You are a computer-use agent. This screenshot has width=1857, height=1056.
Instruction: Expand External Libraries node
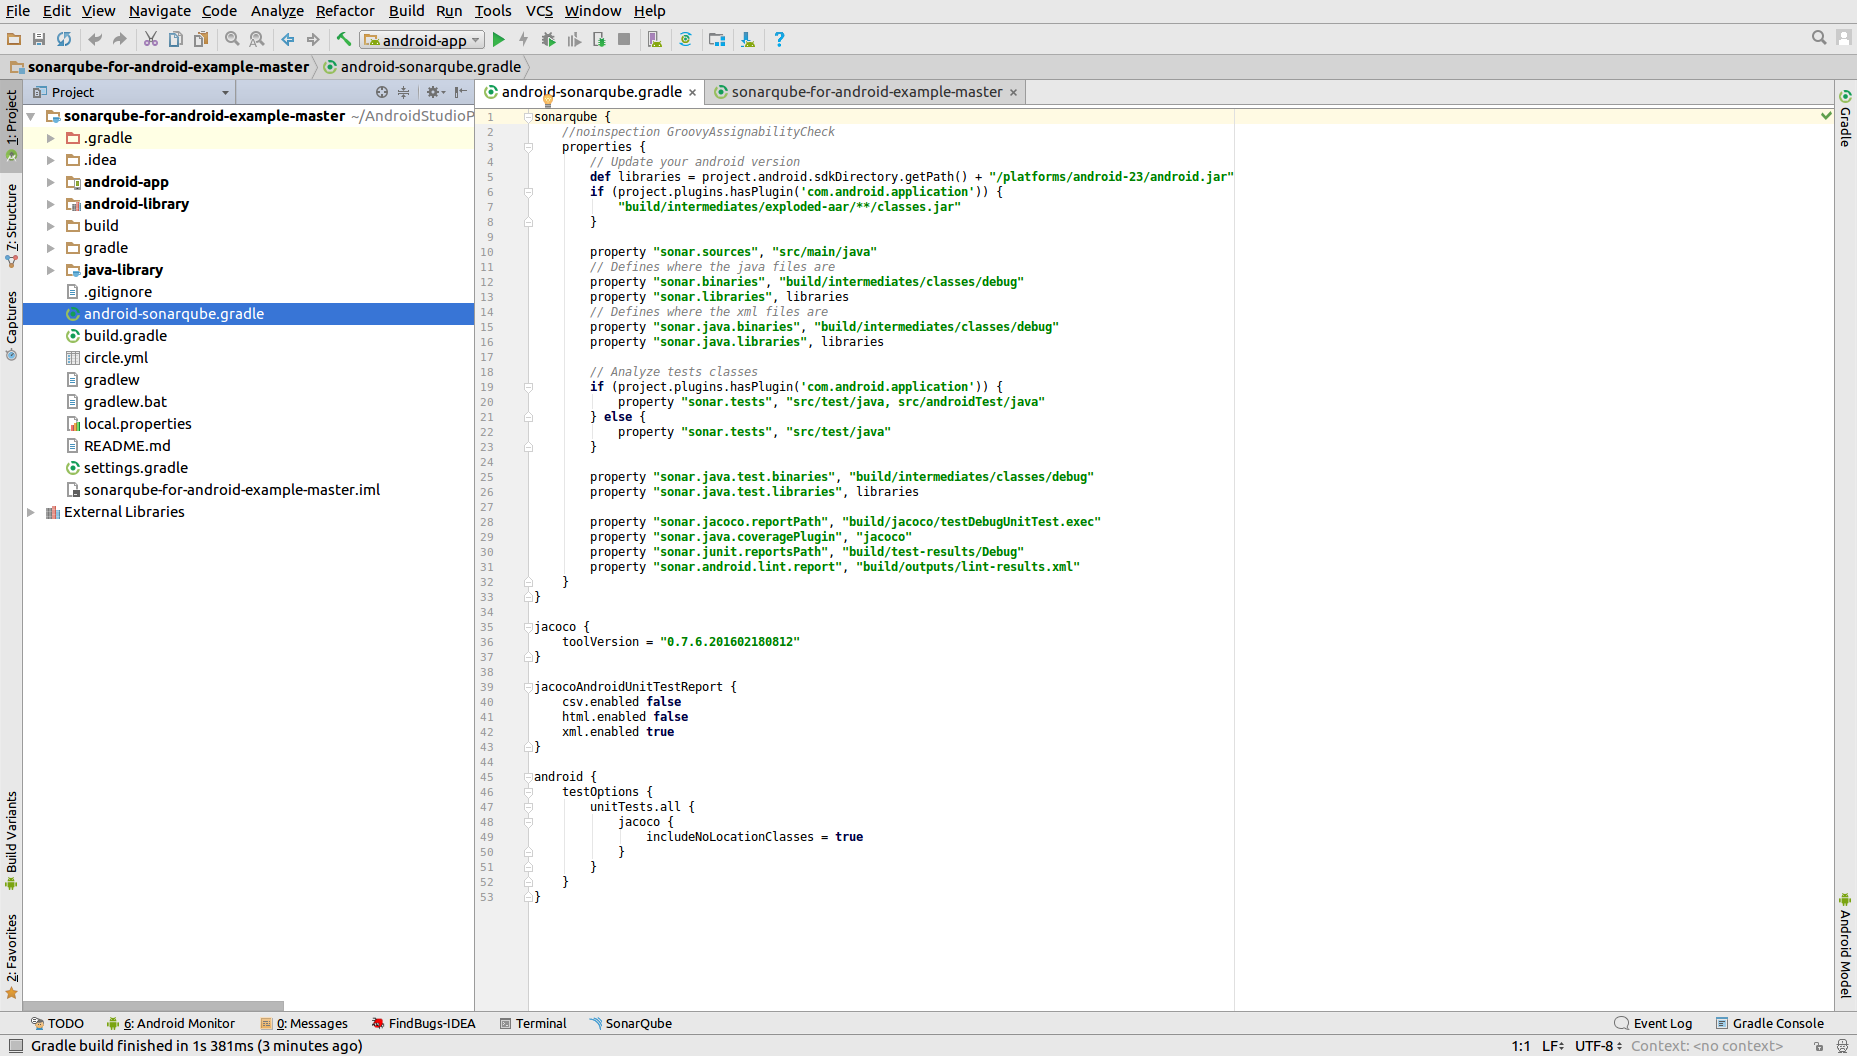[31, 512]
